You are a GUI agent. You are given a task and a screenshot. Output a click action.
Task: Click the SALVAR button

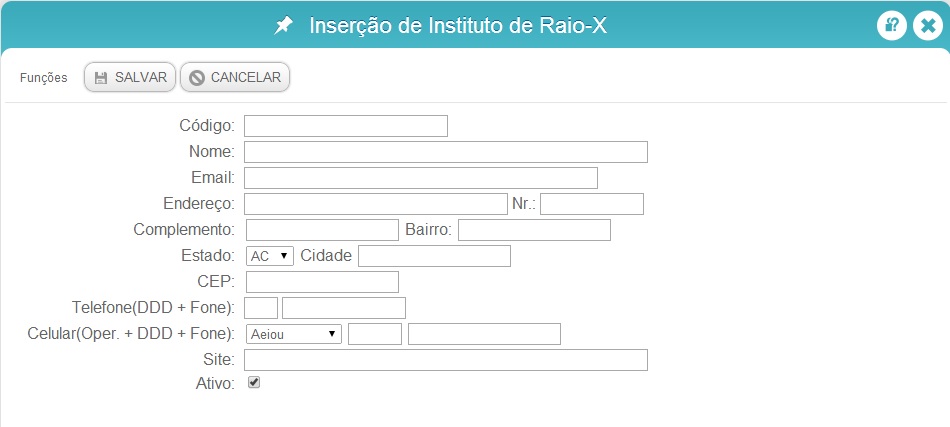(x=130, y=78)
